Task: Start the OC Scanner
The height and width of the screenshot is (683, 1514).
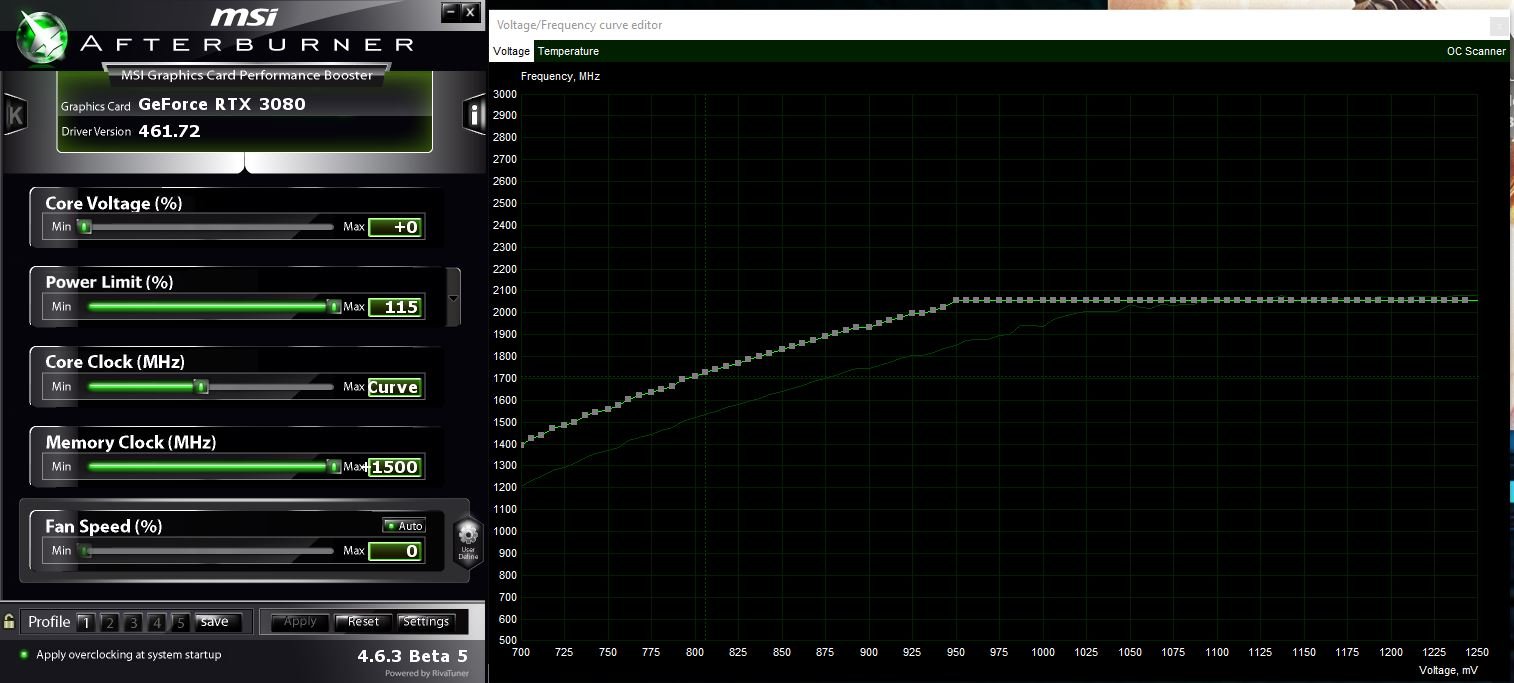Action: click(1476, 51)
